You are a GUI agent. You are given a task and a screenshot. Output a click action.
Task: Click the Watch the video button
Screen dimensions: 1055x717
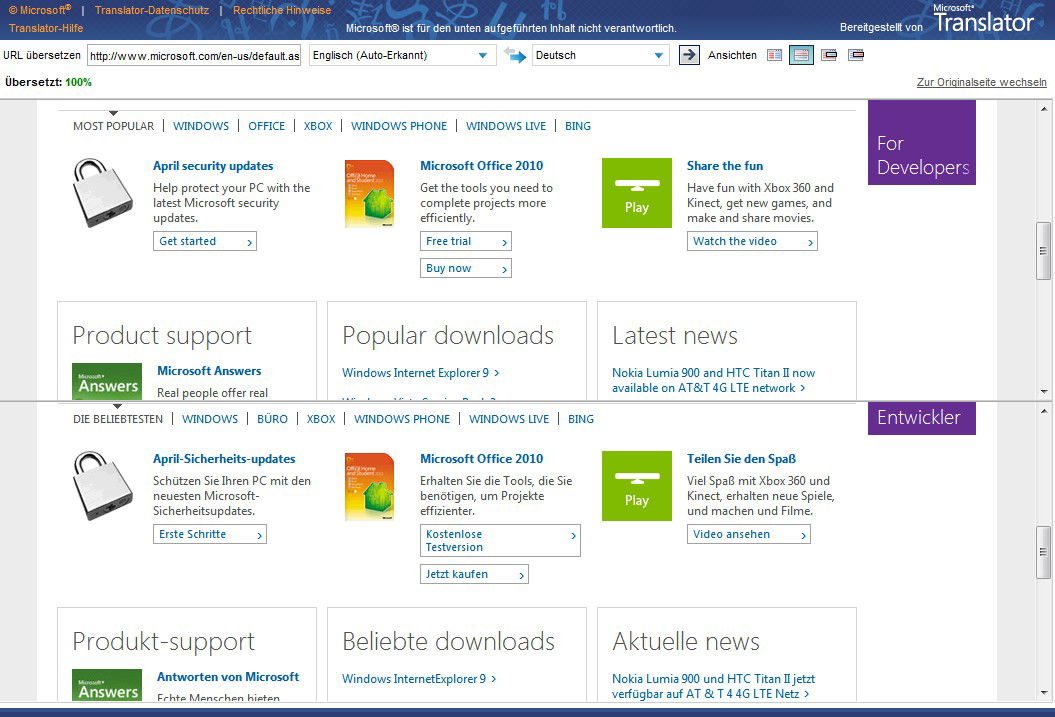(x=752, y=241)
